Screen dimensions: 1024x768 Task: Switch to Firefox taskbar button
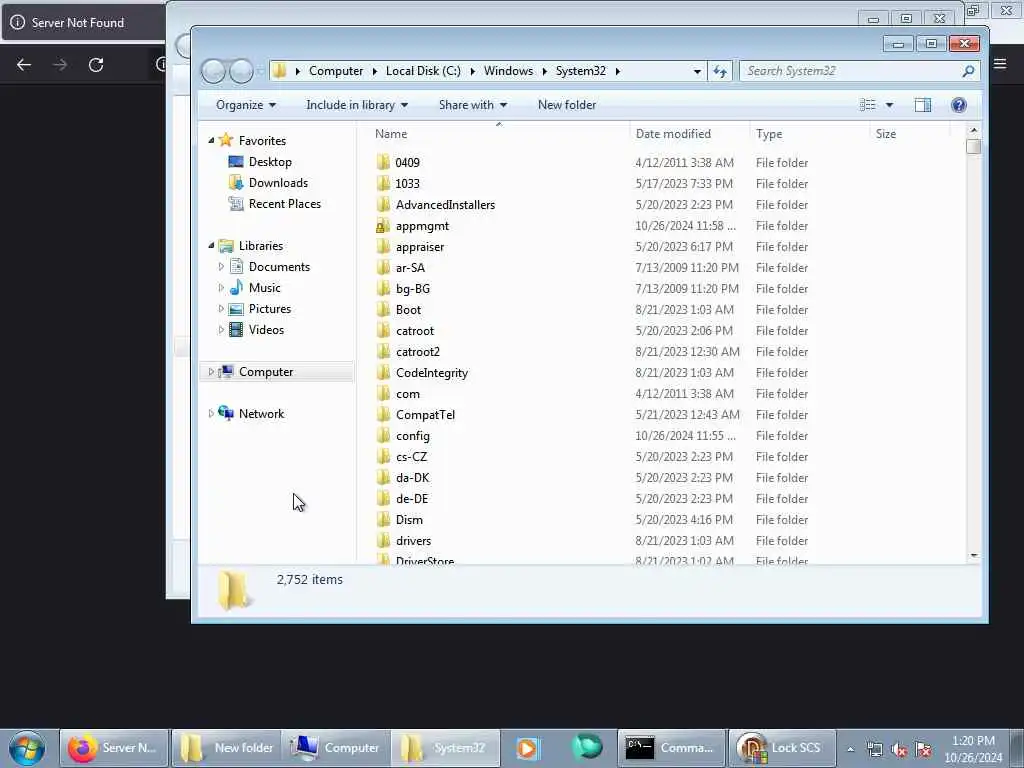(114, 748)
